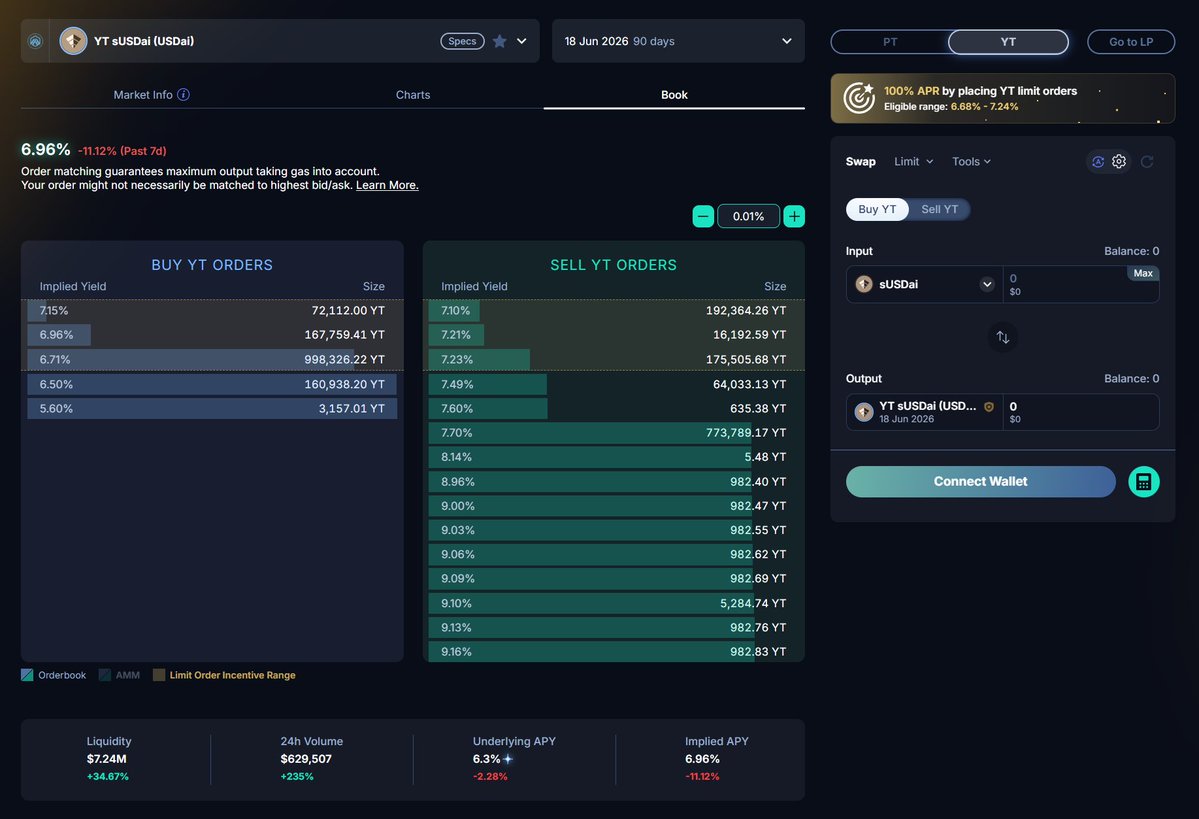The image size is (1199, 819).
Task: Click the Go to LP button
Action: click(1131, 42)
